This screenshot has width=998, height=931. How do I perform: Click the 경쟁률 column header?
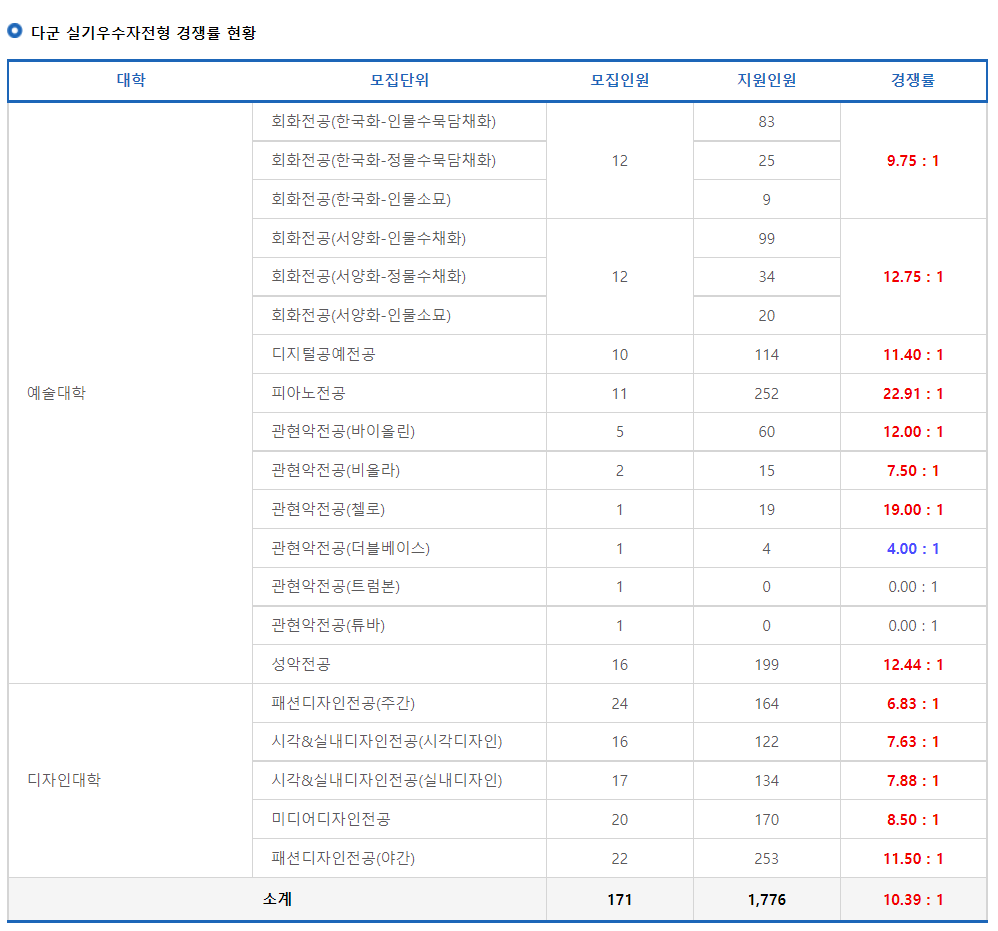[911, 80]
